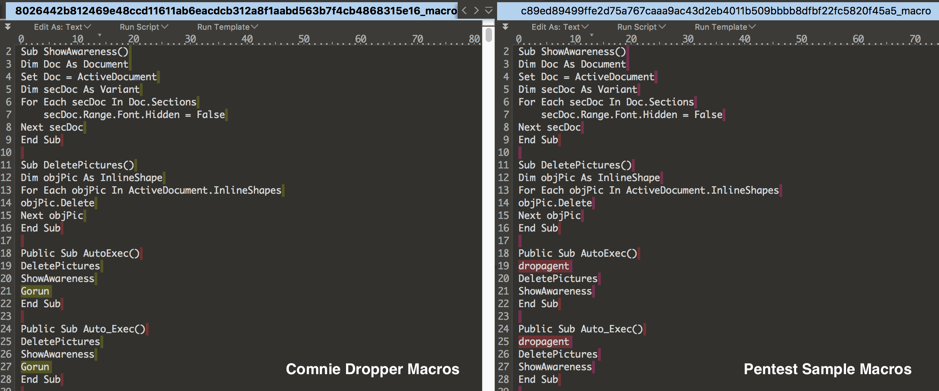Viewport: 939px width, 391px height.
Task: Open 'Run Script' menu in right pane
Action: [641, 27]
